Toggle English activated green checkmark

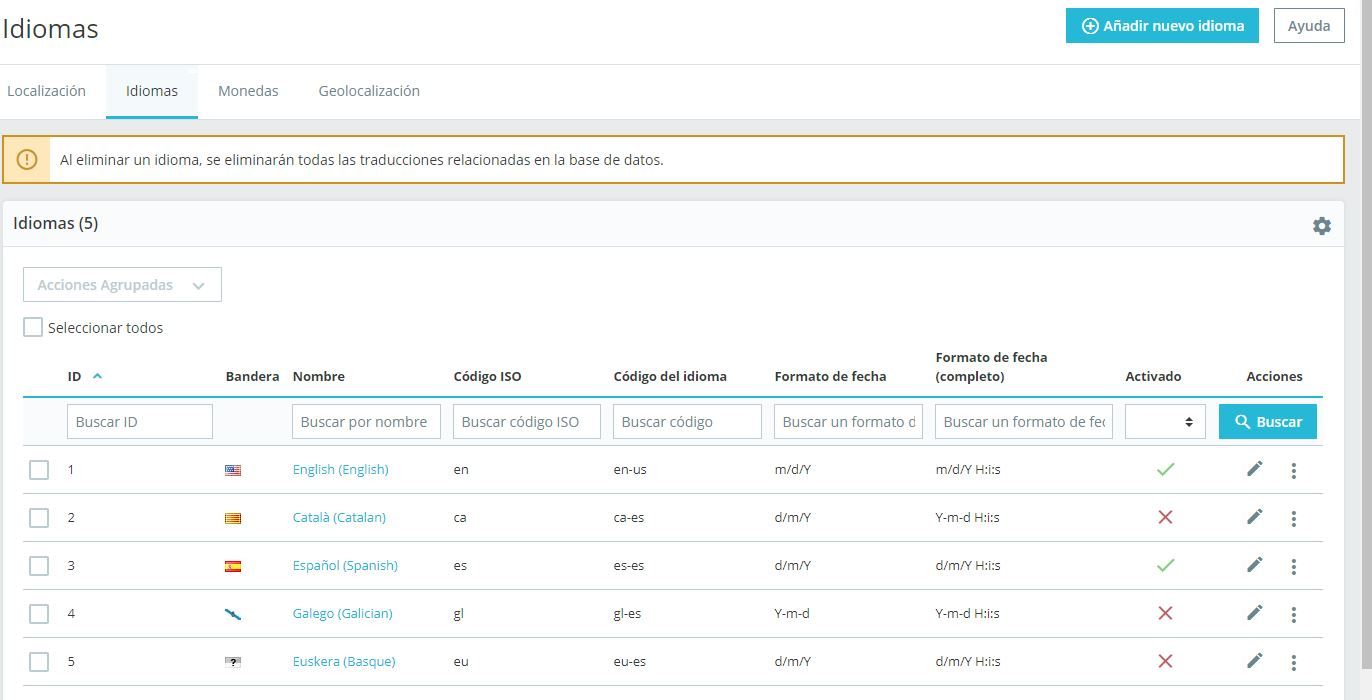tap(1165, 469)
